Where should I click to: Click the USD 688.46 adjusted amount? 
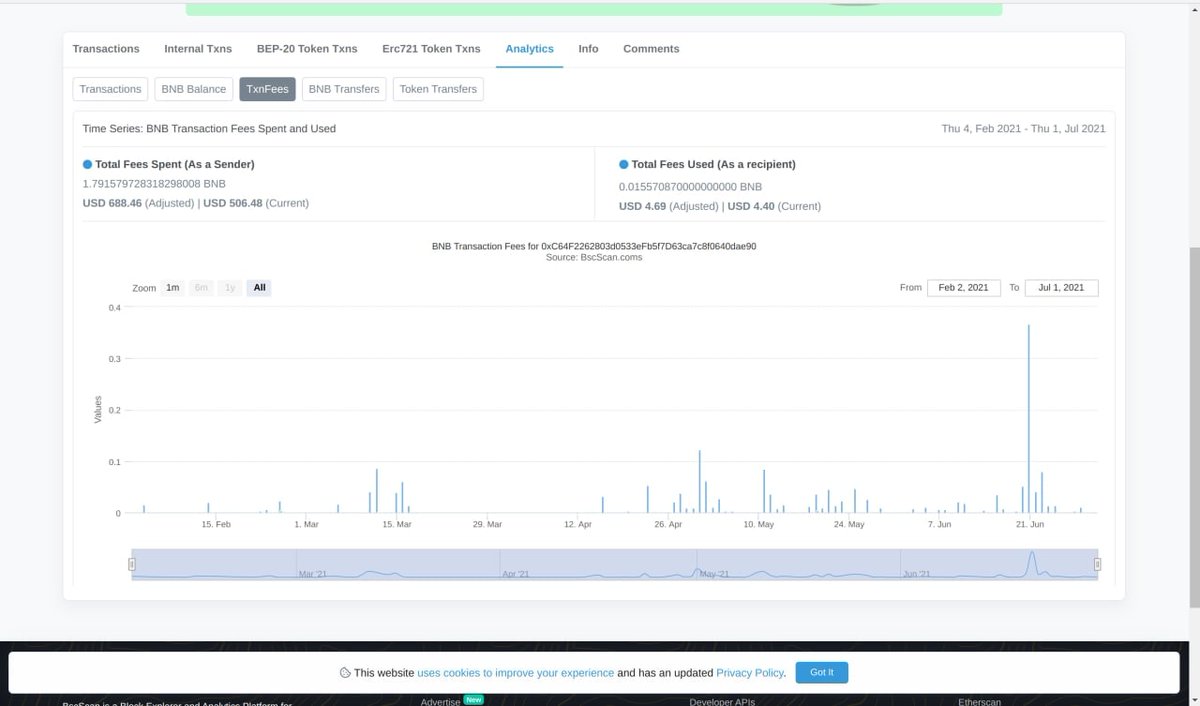(112, 203)
